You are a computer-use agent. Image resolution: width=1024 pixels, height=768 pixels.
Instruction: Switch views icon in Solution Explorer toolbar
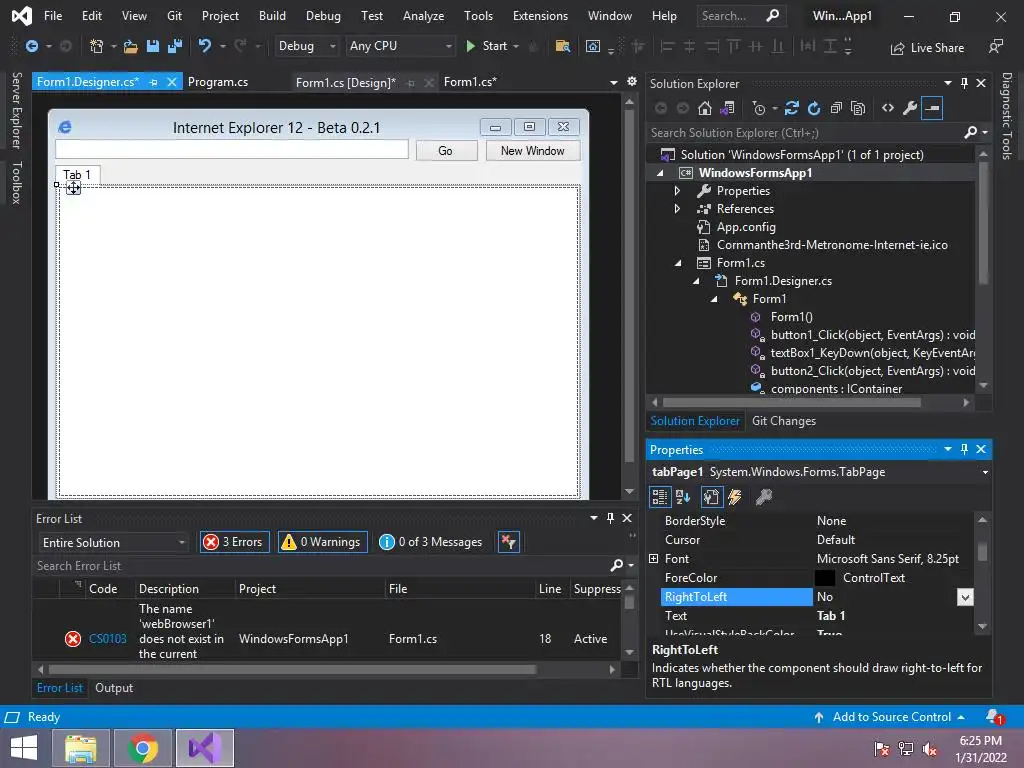click(727, 108)
